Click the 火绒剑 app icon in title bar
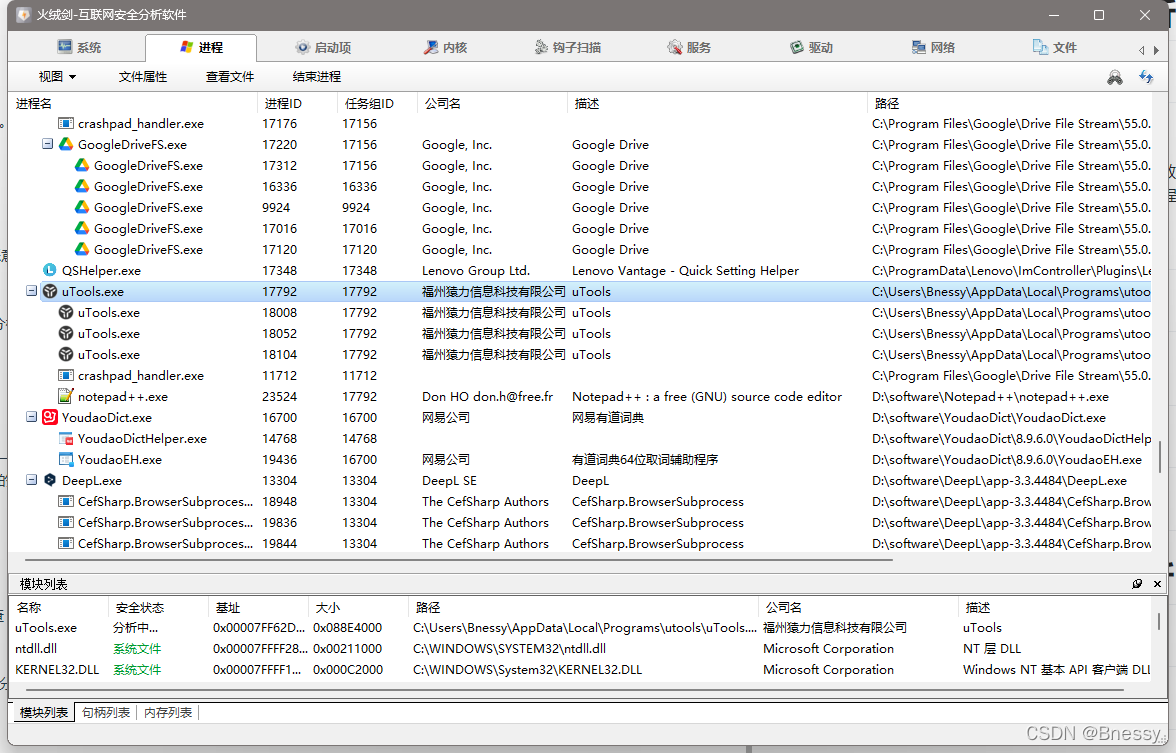The width and height of the screenshot is (1176, 753). (24, 15)
